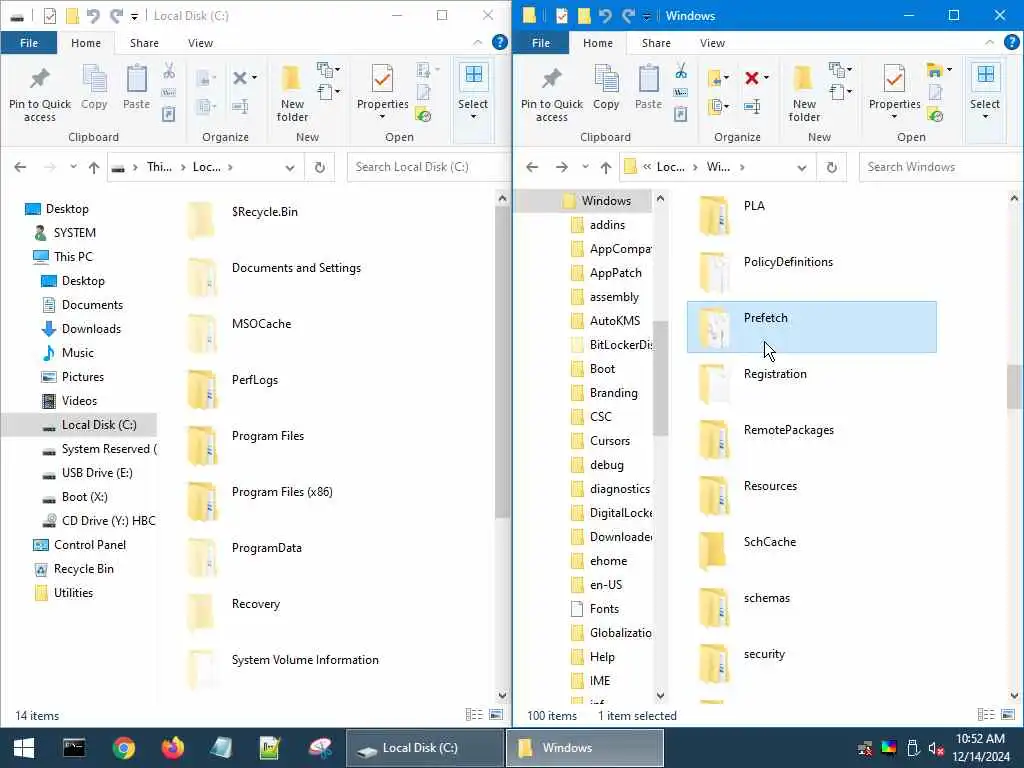The width and height of the screenshot is (1024, 768).
Task: Click Help question mark in Local Disk window
Action: (500, 42)
